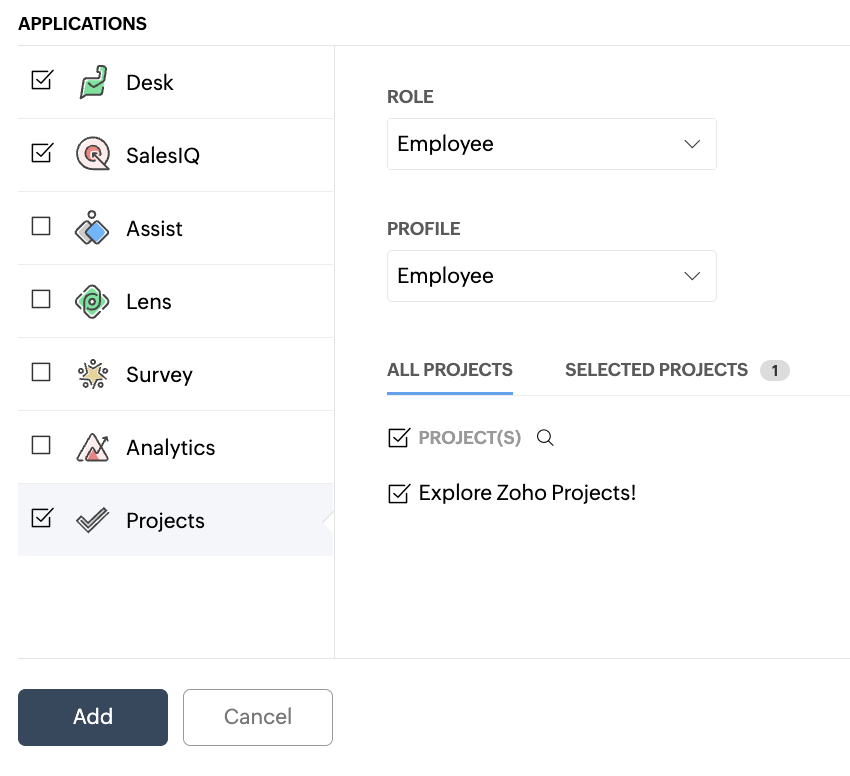850x776 pixels.
Task: Click the SalesIQ application icon
Action: 93,155
